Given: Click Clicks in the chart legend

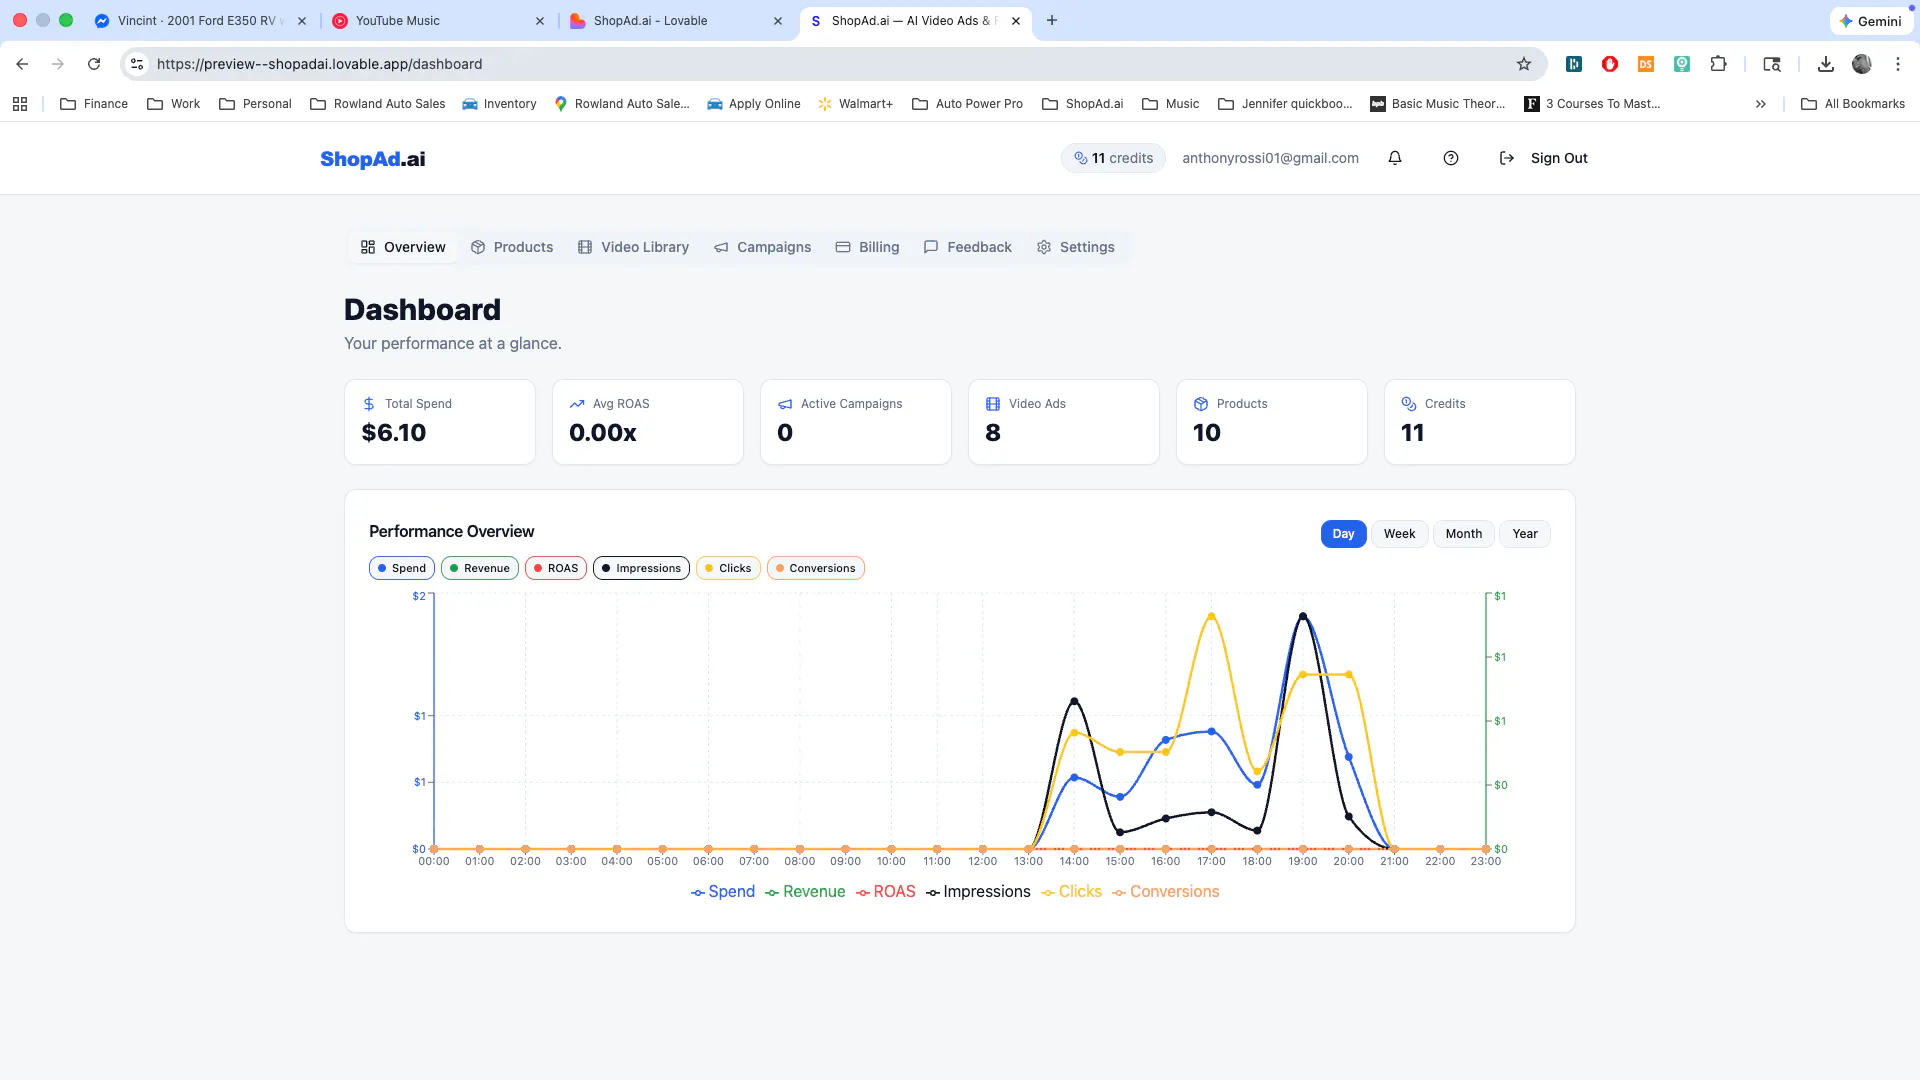Looking at the screenshot, I should coord(1071,892).
